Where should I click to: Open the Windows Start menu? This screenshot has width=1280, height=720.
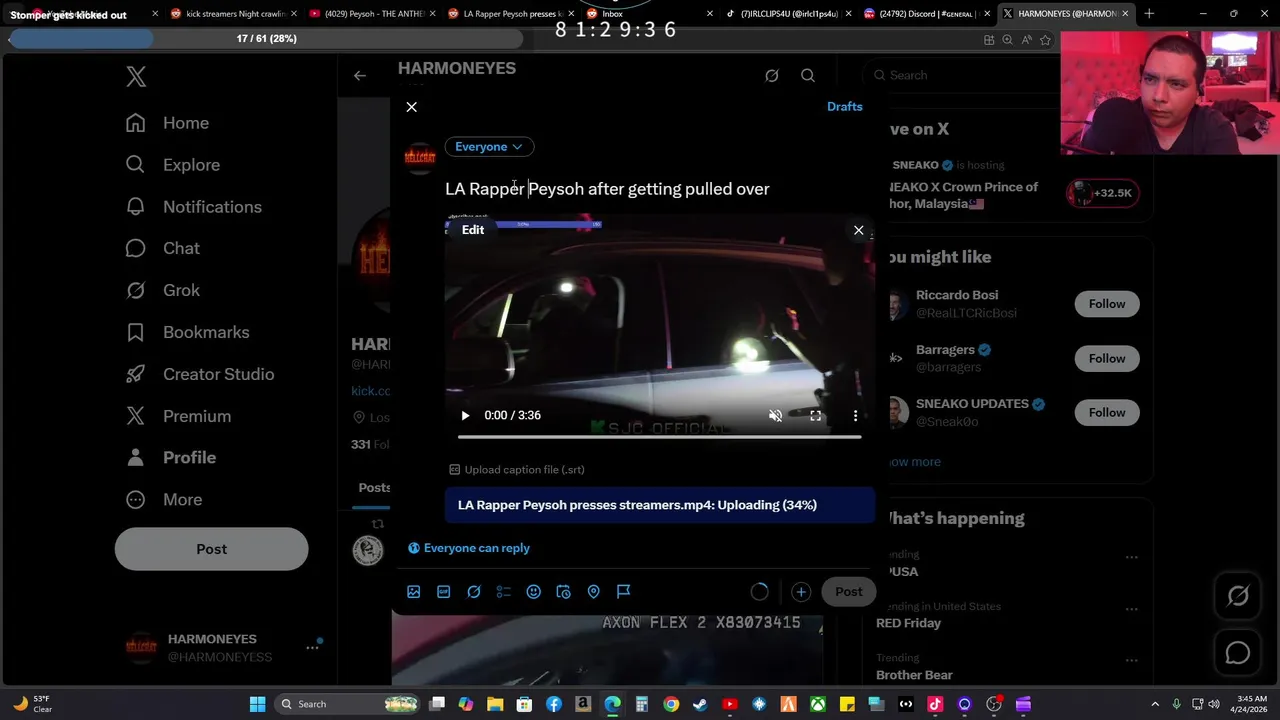257,704
